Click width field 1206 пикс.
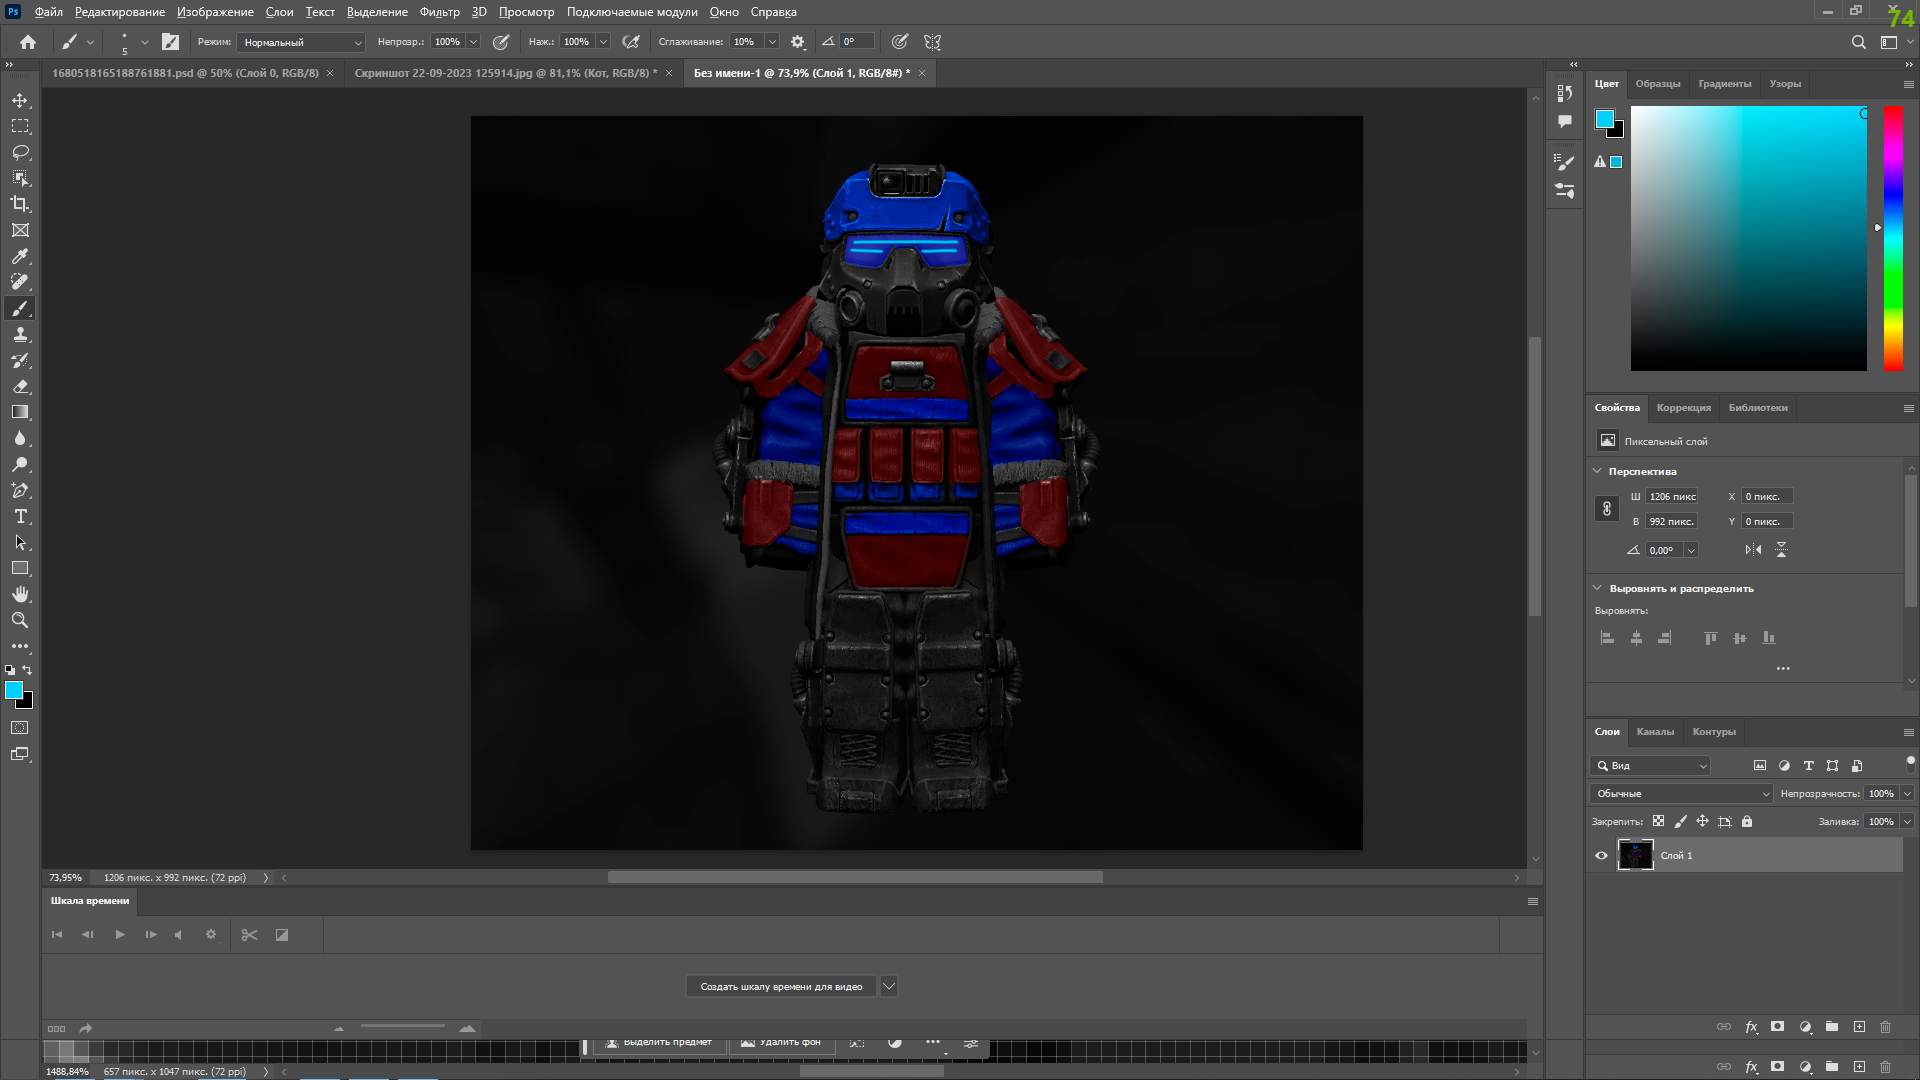Image resolution: width=1920 pixels, height=1080 pixels. pos(1672,497)
